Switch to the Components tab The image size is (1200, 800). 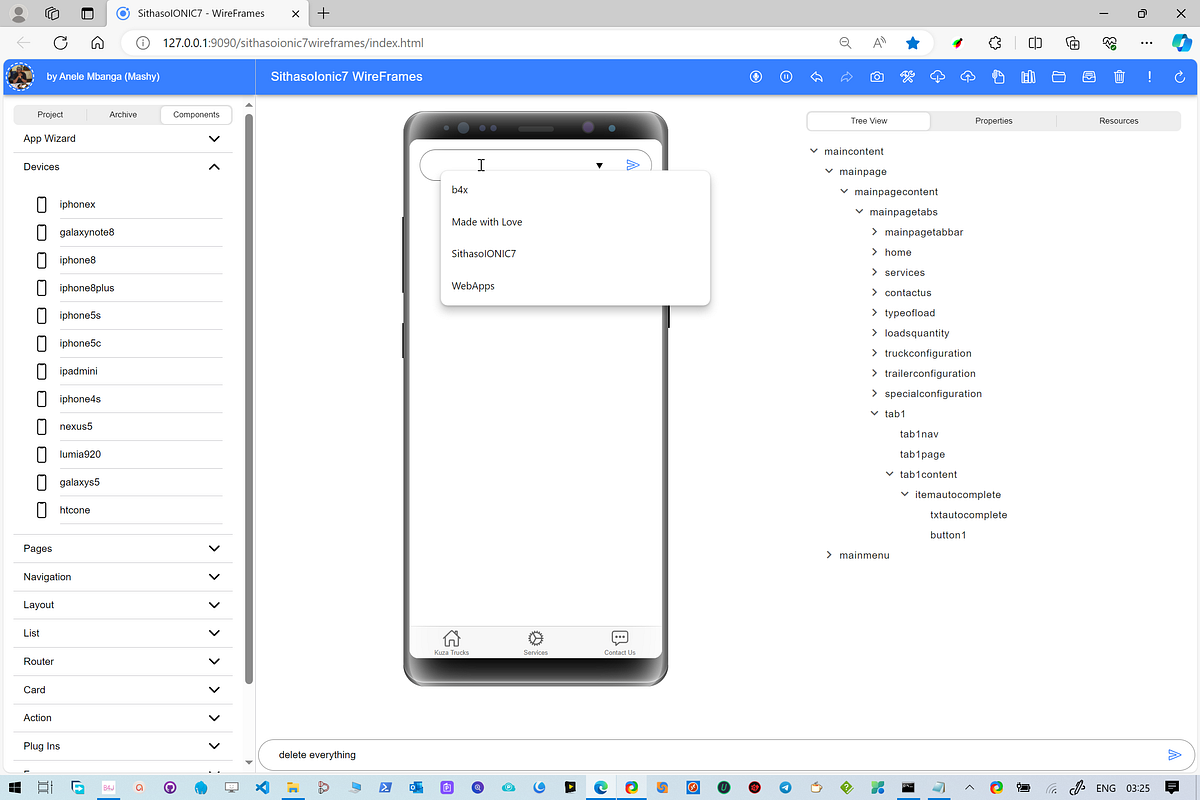(195, 114)
